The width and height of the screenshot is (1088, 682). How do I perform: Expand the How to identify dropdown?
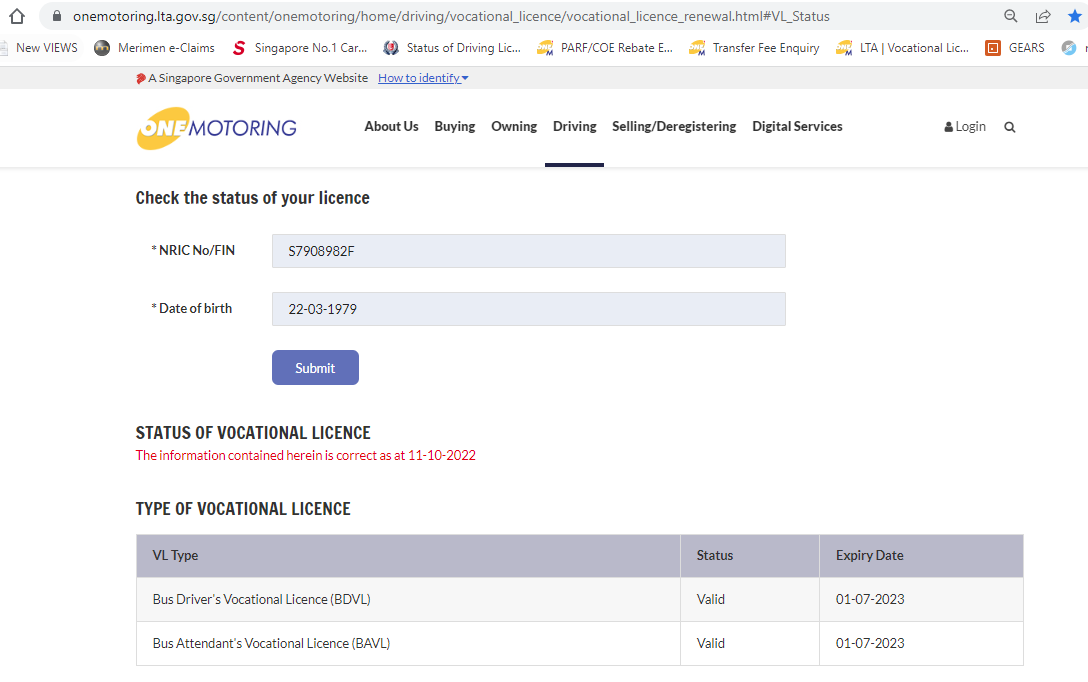423,78
